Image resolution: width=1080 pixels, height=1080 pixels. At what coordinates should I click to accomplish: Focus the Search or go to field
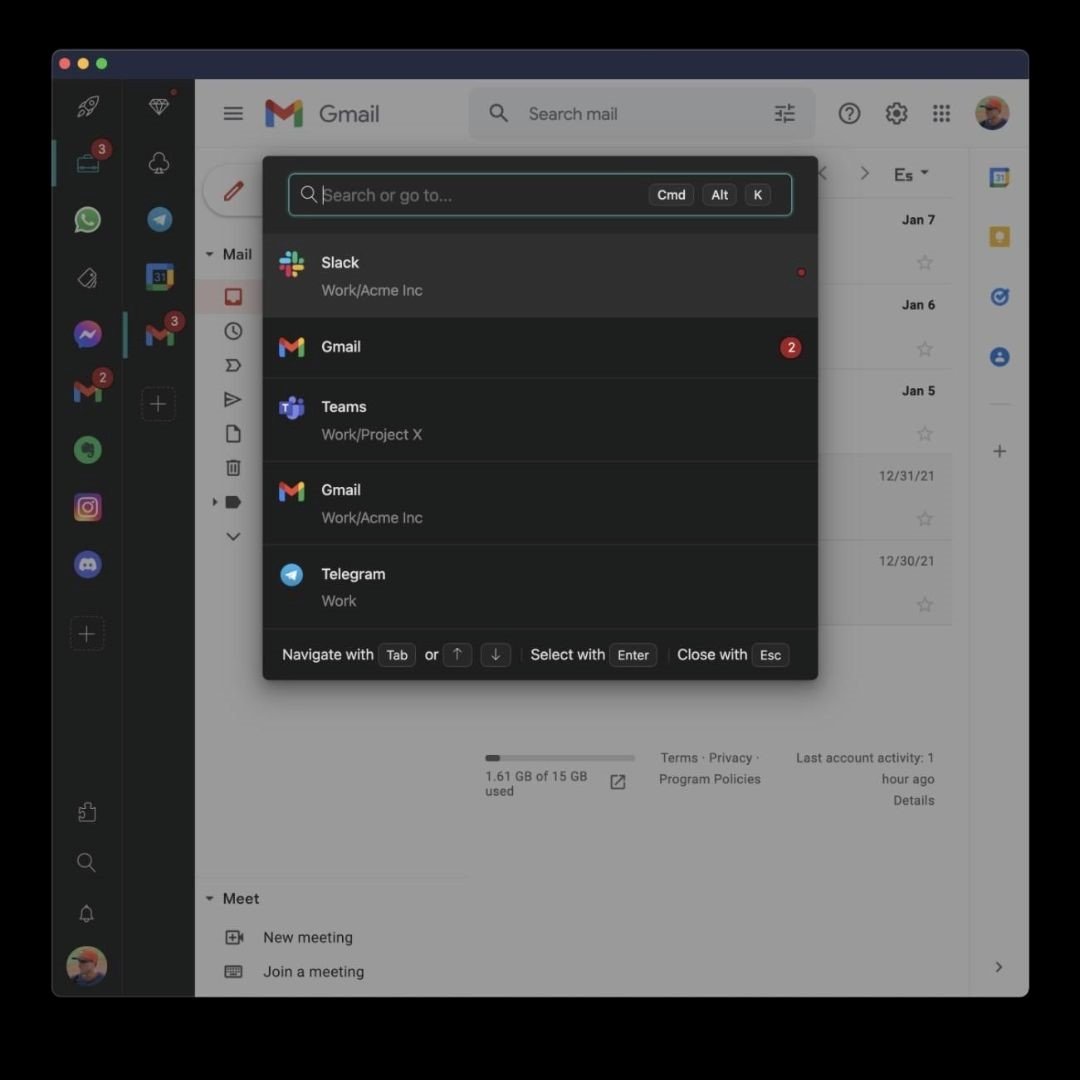[x=540, y=195]
